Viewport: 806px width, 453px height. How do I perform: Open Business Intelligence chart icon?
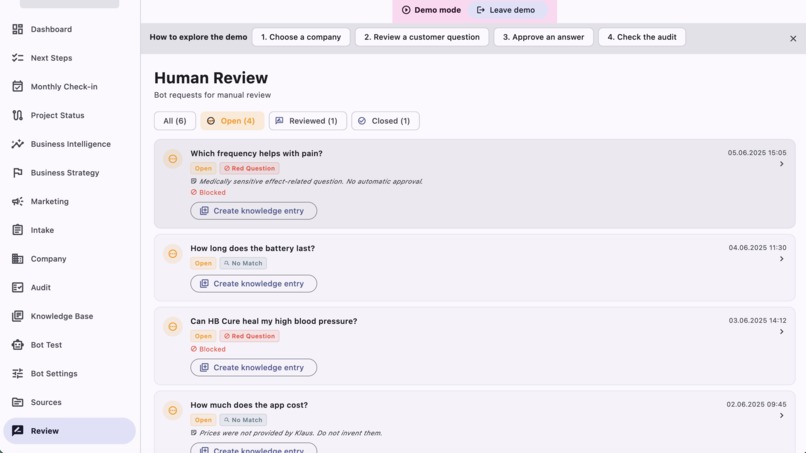click(x=17, y=144)
